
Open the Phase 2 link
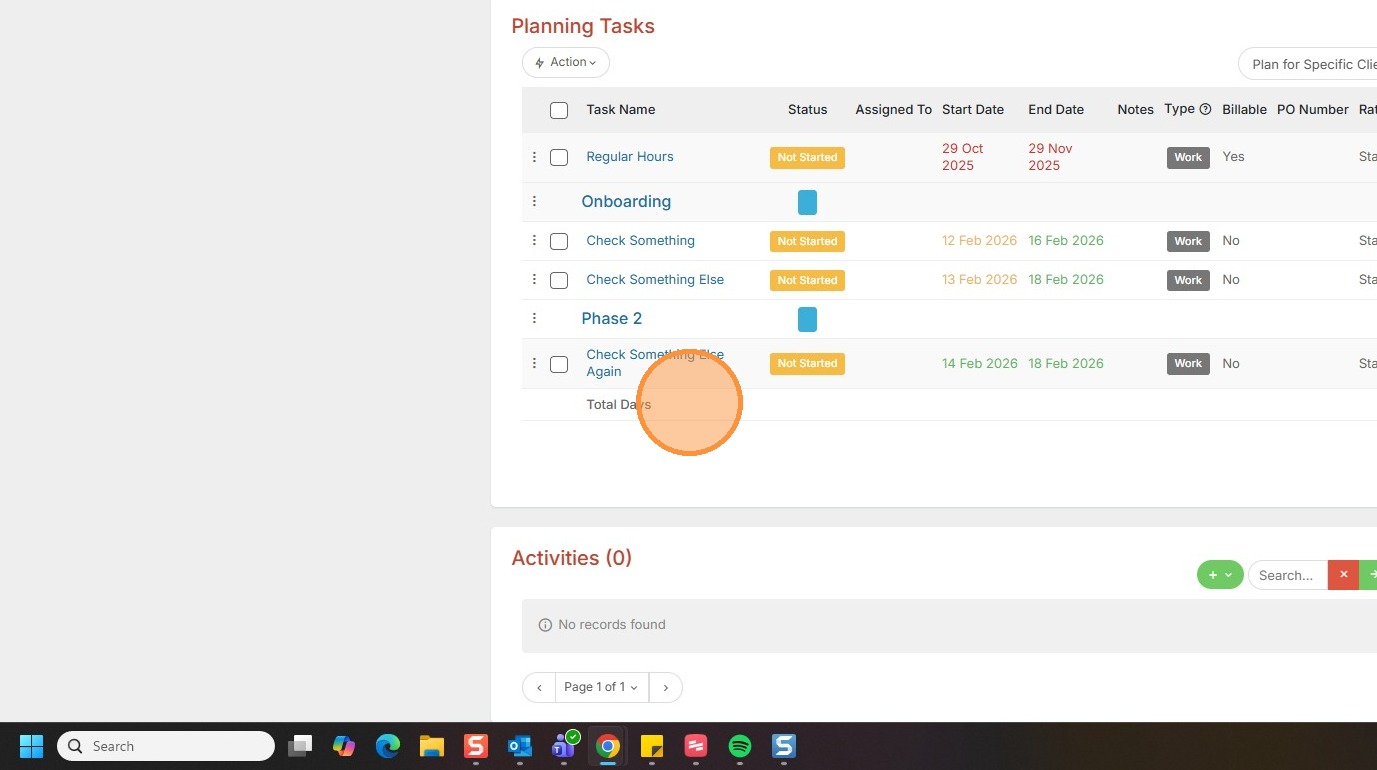pyautogui.click(x=612, y=318)
